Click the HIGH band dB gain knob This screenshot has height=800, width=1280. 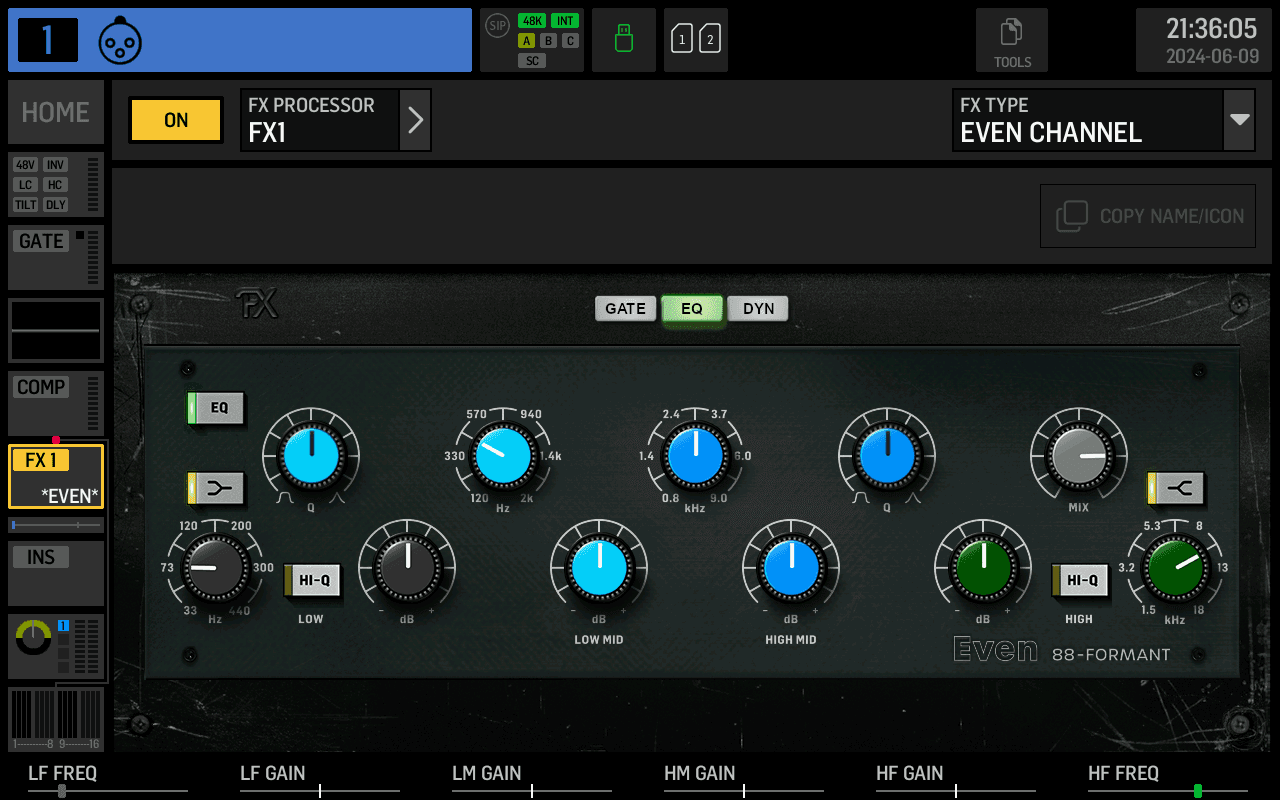click(983, 567)
